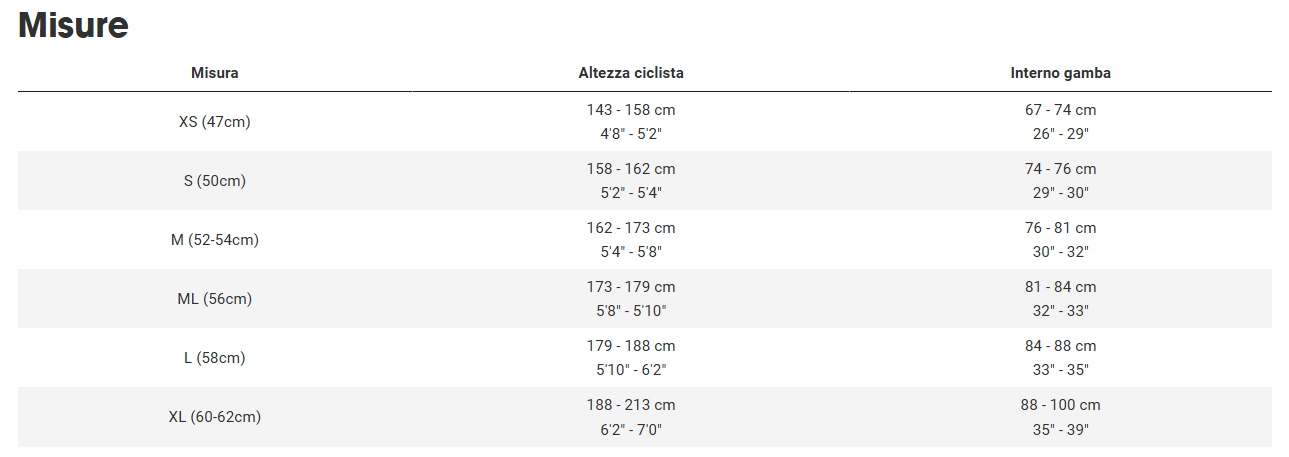Choose the M (52-54cm) size cell
This screenshot has width=1289, height=457.
(214, 240)
